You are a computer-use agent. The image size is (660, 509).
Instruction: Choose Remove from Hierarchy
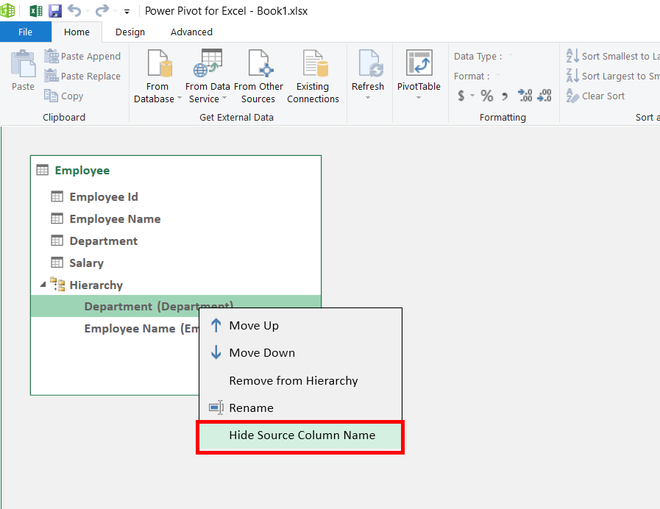(x=301, y=381)
